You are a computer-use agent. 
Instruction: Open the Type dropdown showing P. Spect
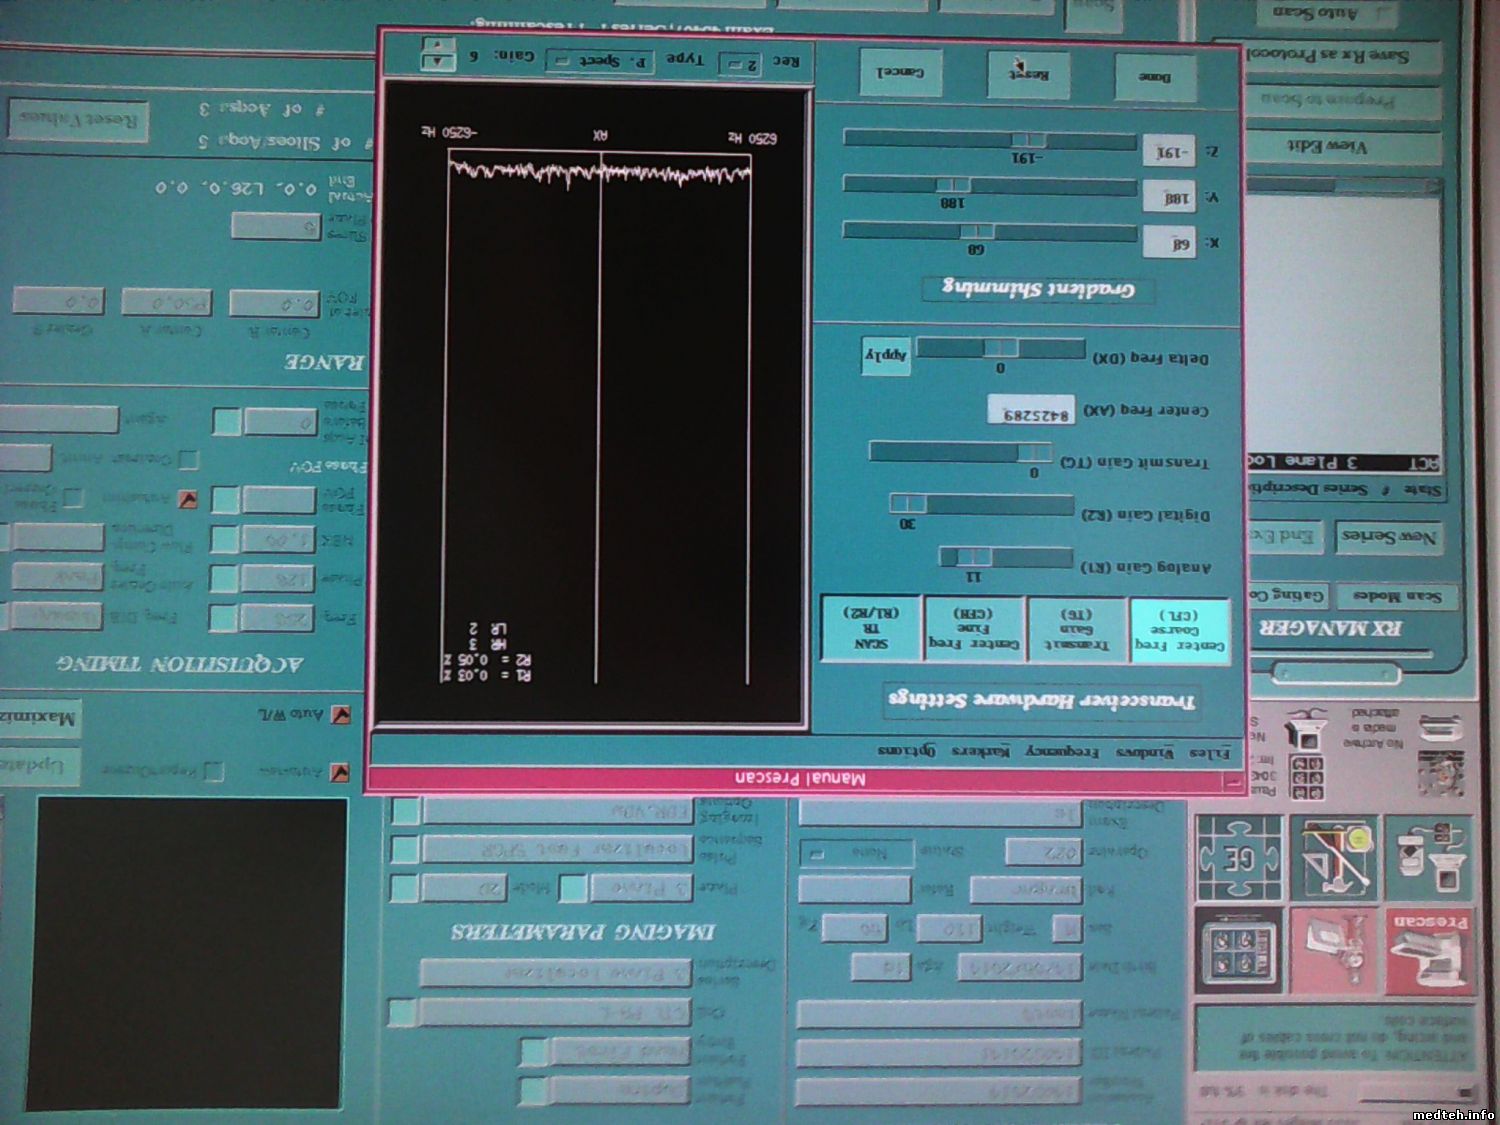point(600,61)
